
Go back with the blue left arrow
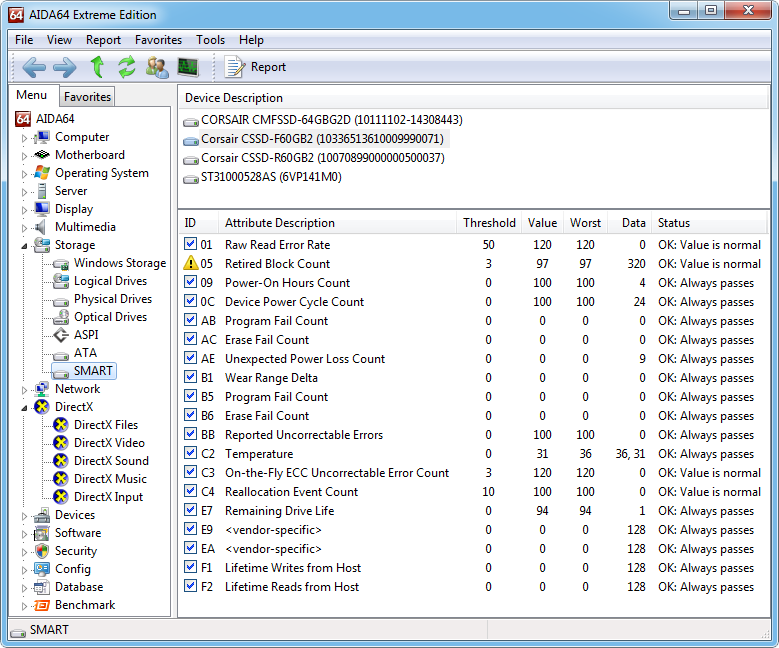(34, 67)
